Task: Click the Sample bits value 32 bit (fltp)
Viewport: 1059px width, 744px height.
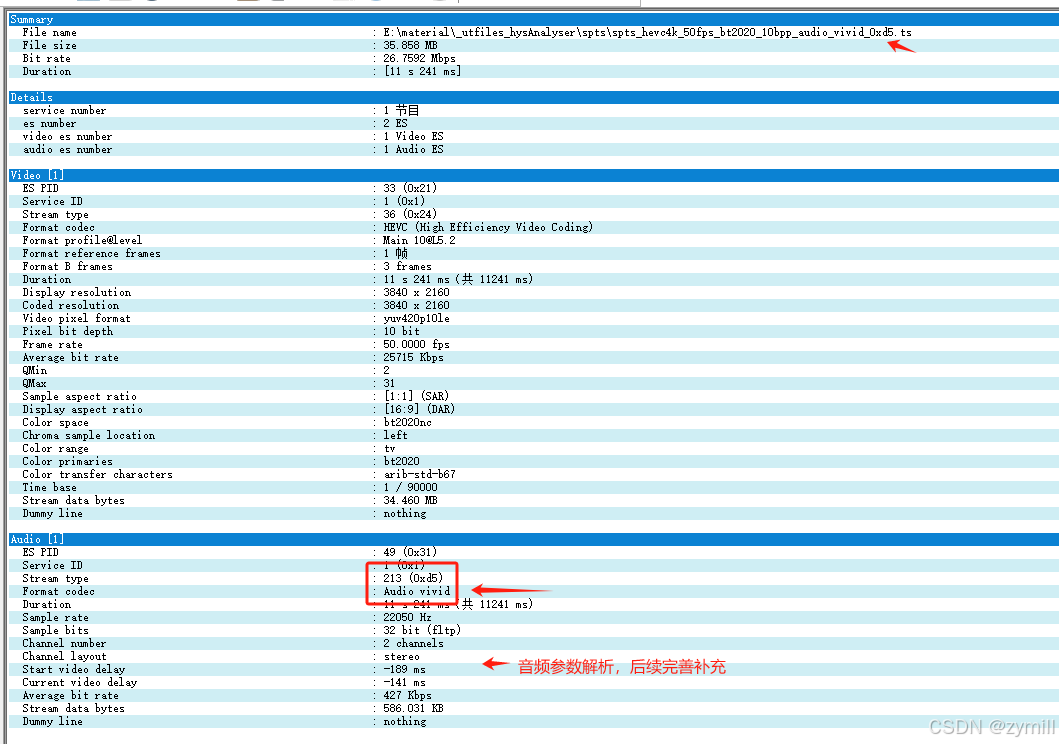Action: click(422, 631)
